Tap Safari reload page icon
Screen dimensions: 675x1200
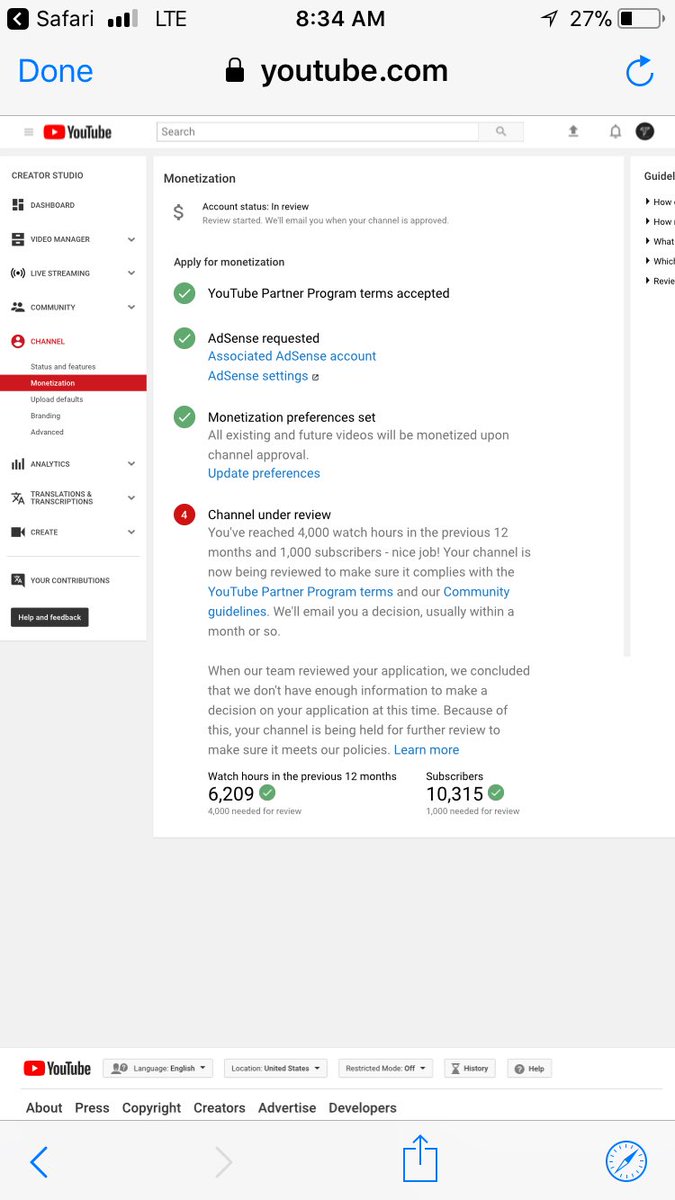pyautogui.click(x=639, y=71)
